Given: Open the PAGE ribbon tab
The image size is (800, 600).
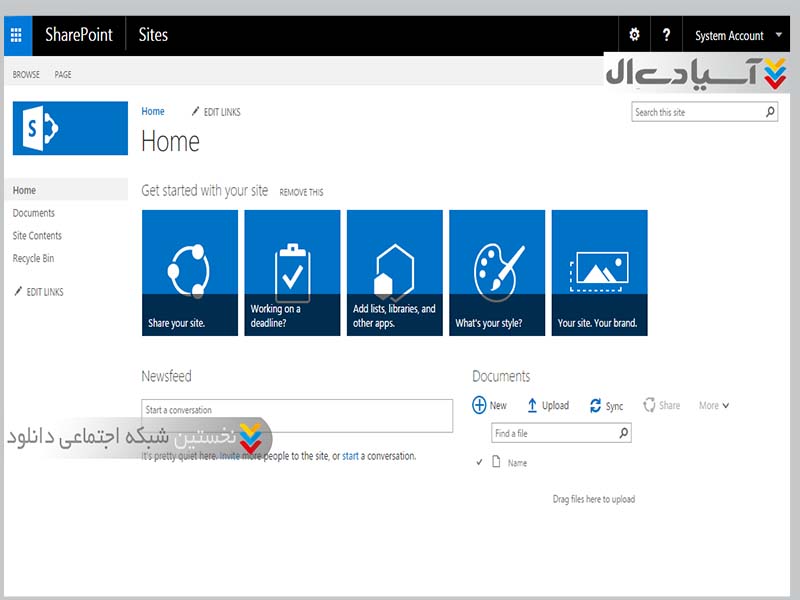Looking at the screenshot, I should click(63, 74).
